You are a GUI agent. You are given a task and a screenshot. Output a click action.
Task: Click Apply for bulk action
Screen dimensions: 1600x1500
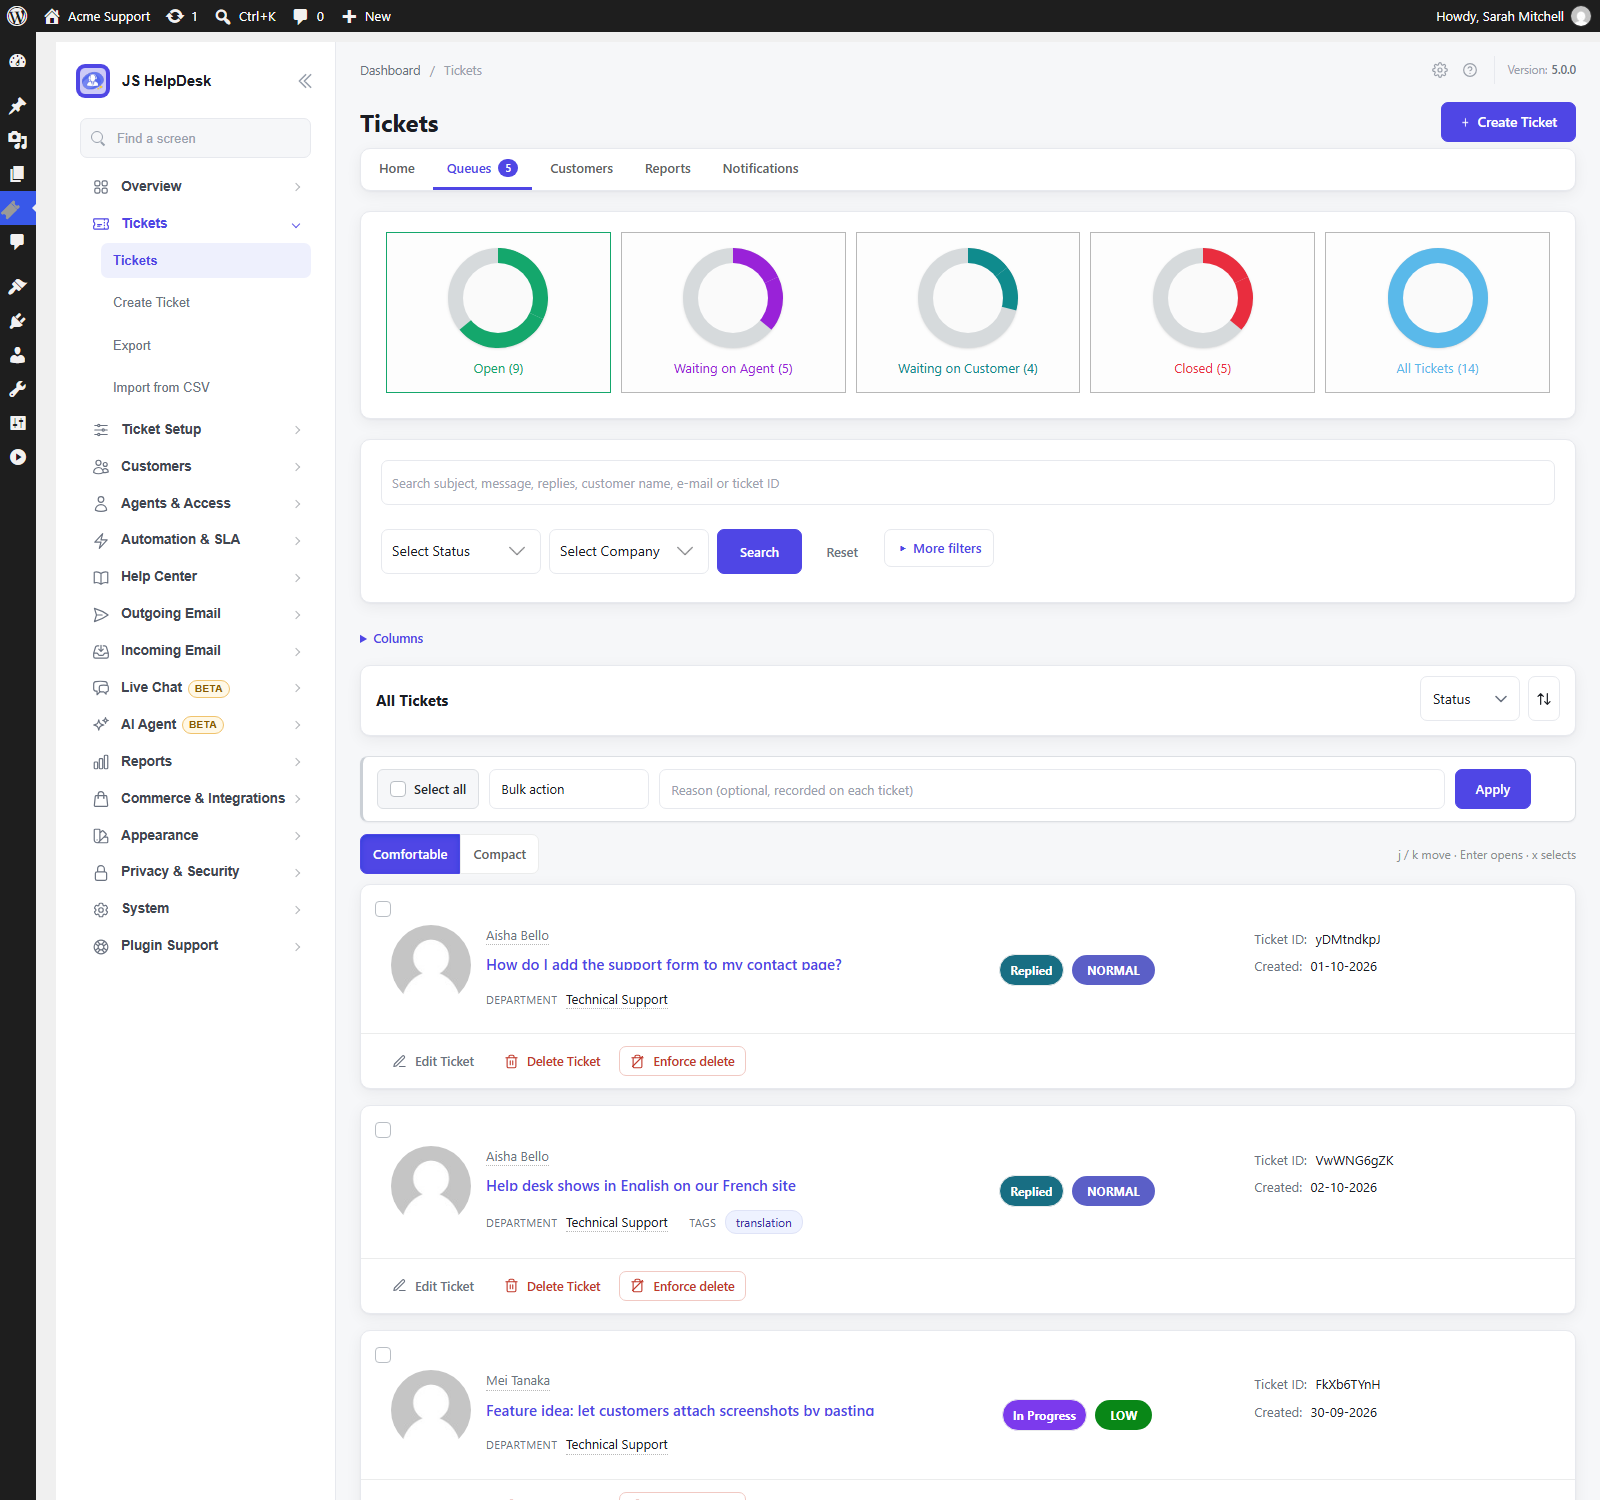click(x=1492, y=789)
